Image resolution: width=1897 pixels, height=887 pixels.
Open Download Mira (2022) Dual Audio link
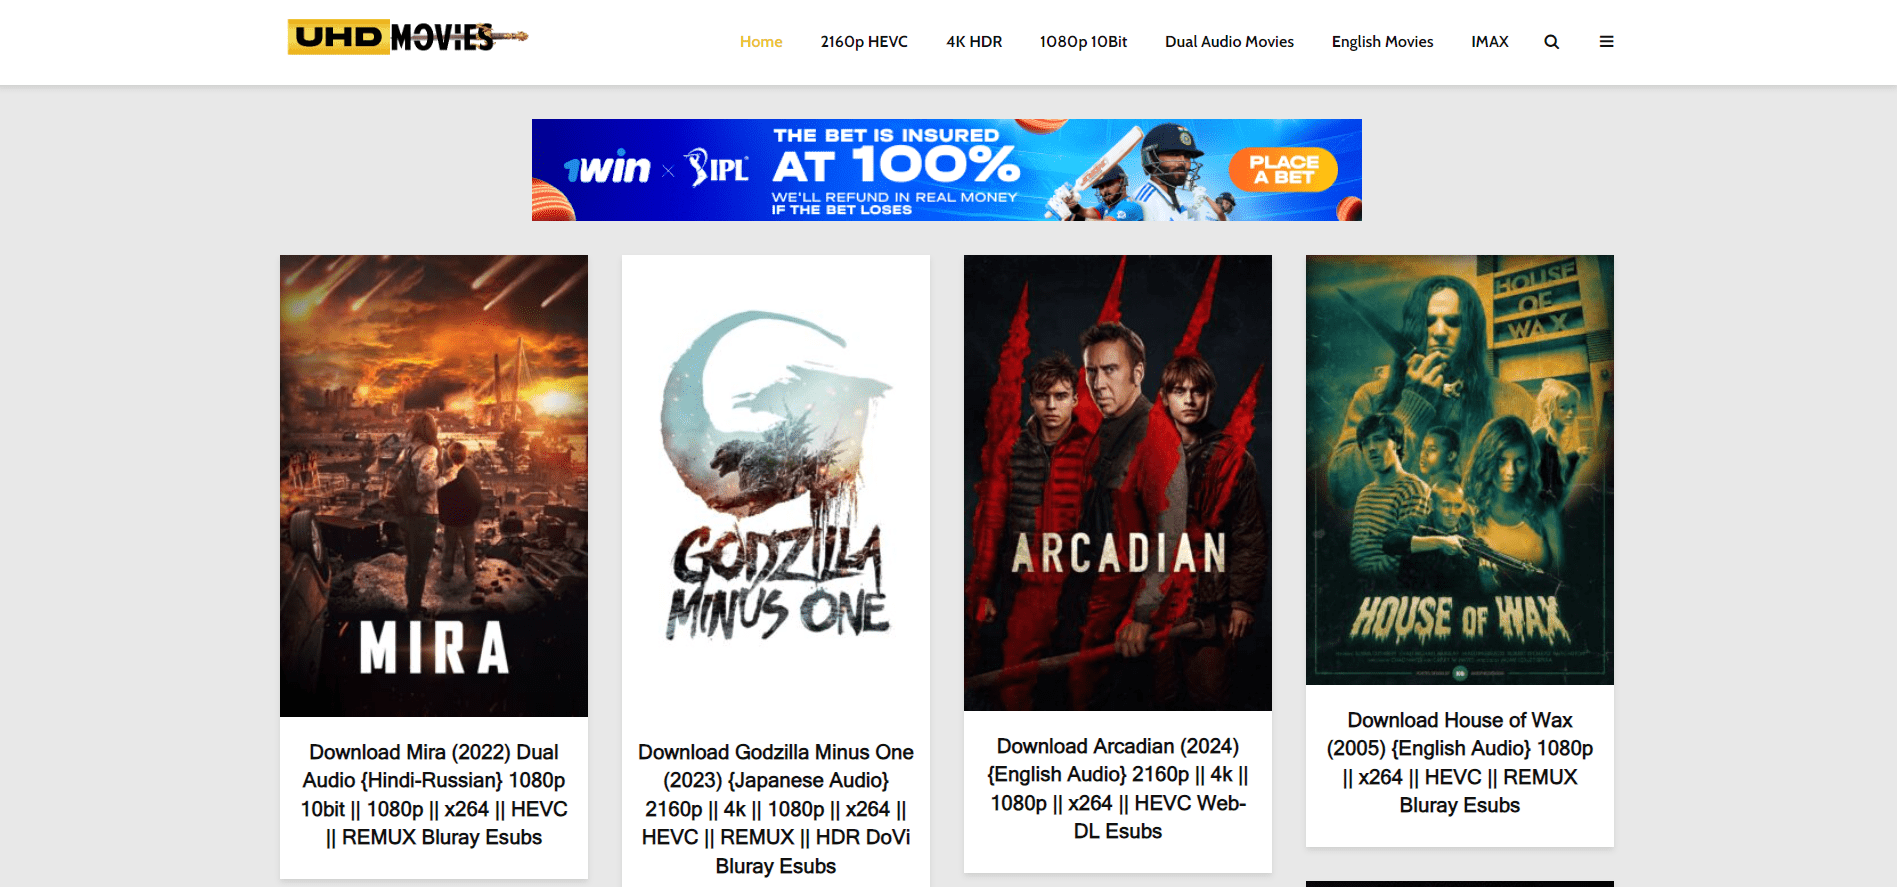tap(434, 795)
